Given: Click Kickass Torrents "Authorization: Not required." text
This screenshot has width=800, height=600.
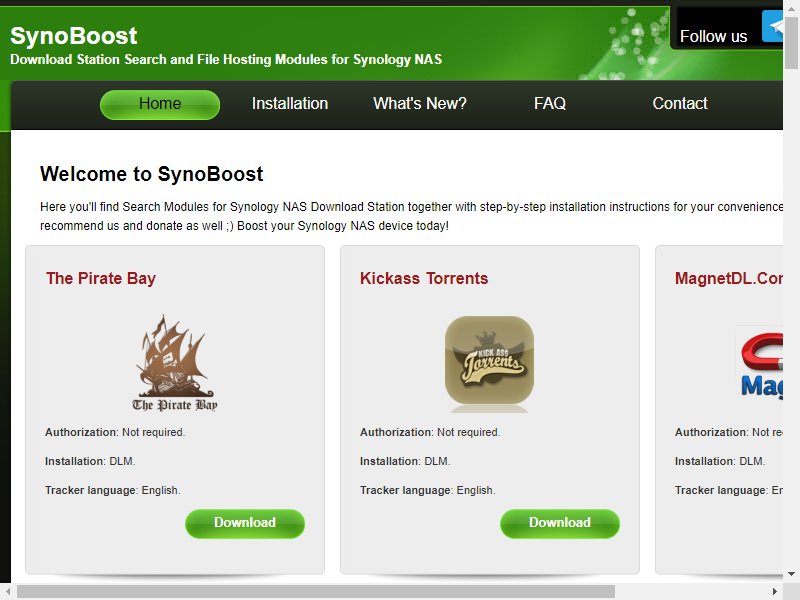Looking at the screenshot, I should click(x=430, y=432).
